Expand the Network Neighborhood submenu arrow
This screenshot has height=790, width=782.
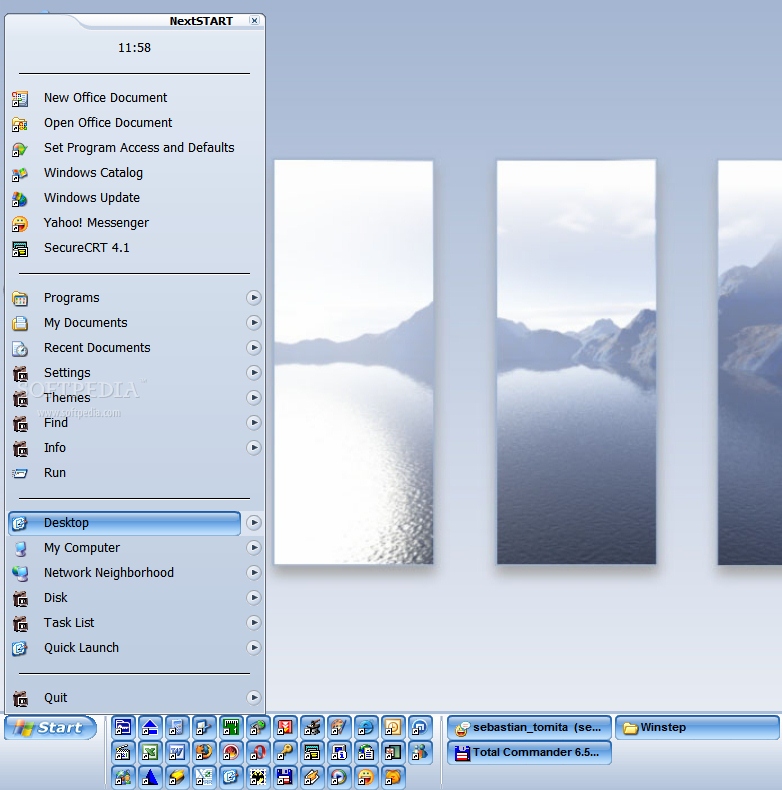(254, 572)
